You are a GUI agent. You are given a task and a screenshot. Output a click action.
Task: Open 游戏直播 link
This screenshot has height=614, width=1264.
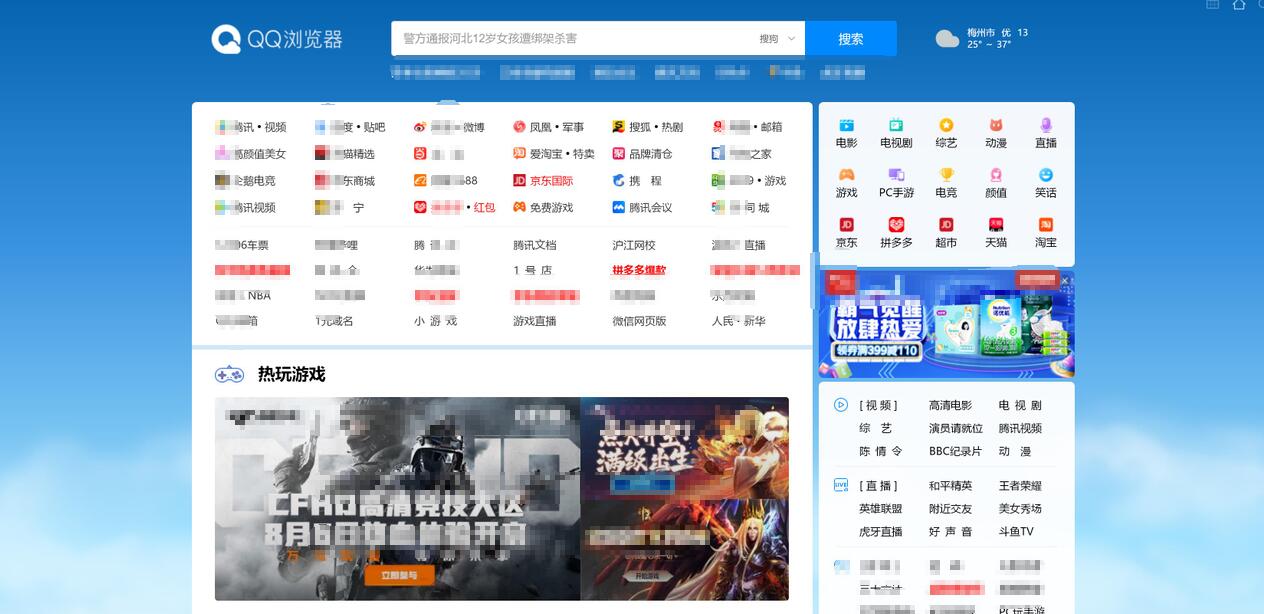(535, 321)
